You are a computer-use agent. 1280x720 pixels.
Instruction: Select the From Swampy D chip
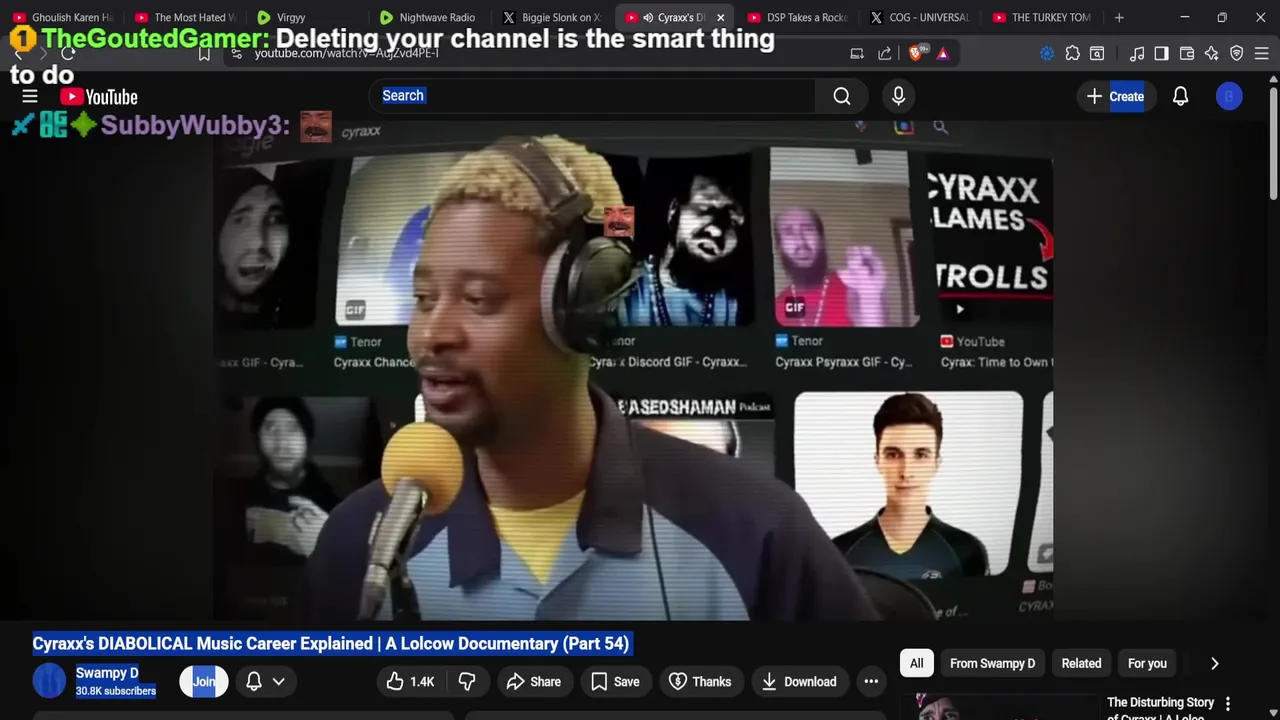[992, 663]
